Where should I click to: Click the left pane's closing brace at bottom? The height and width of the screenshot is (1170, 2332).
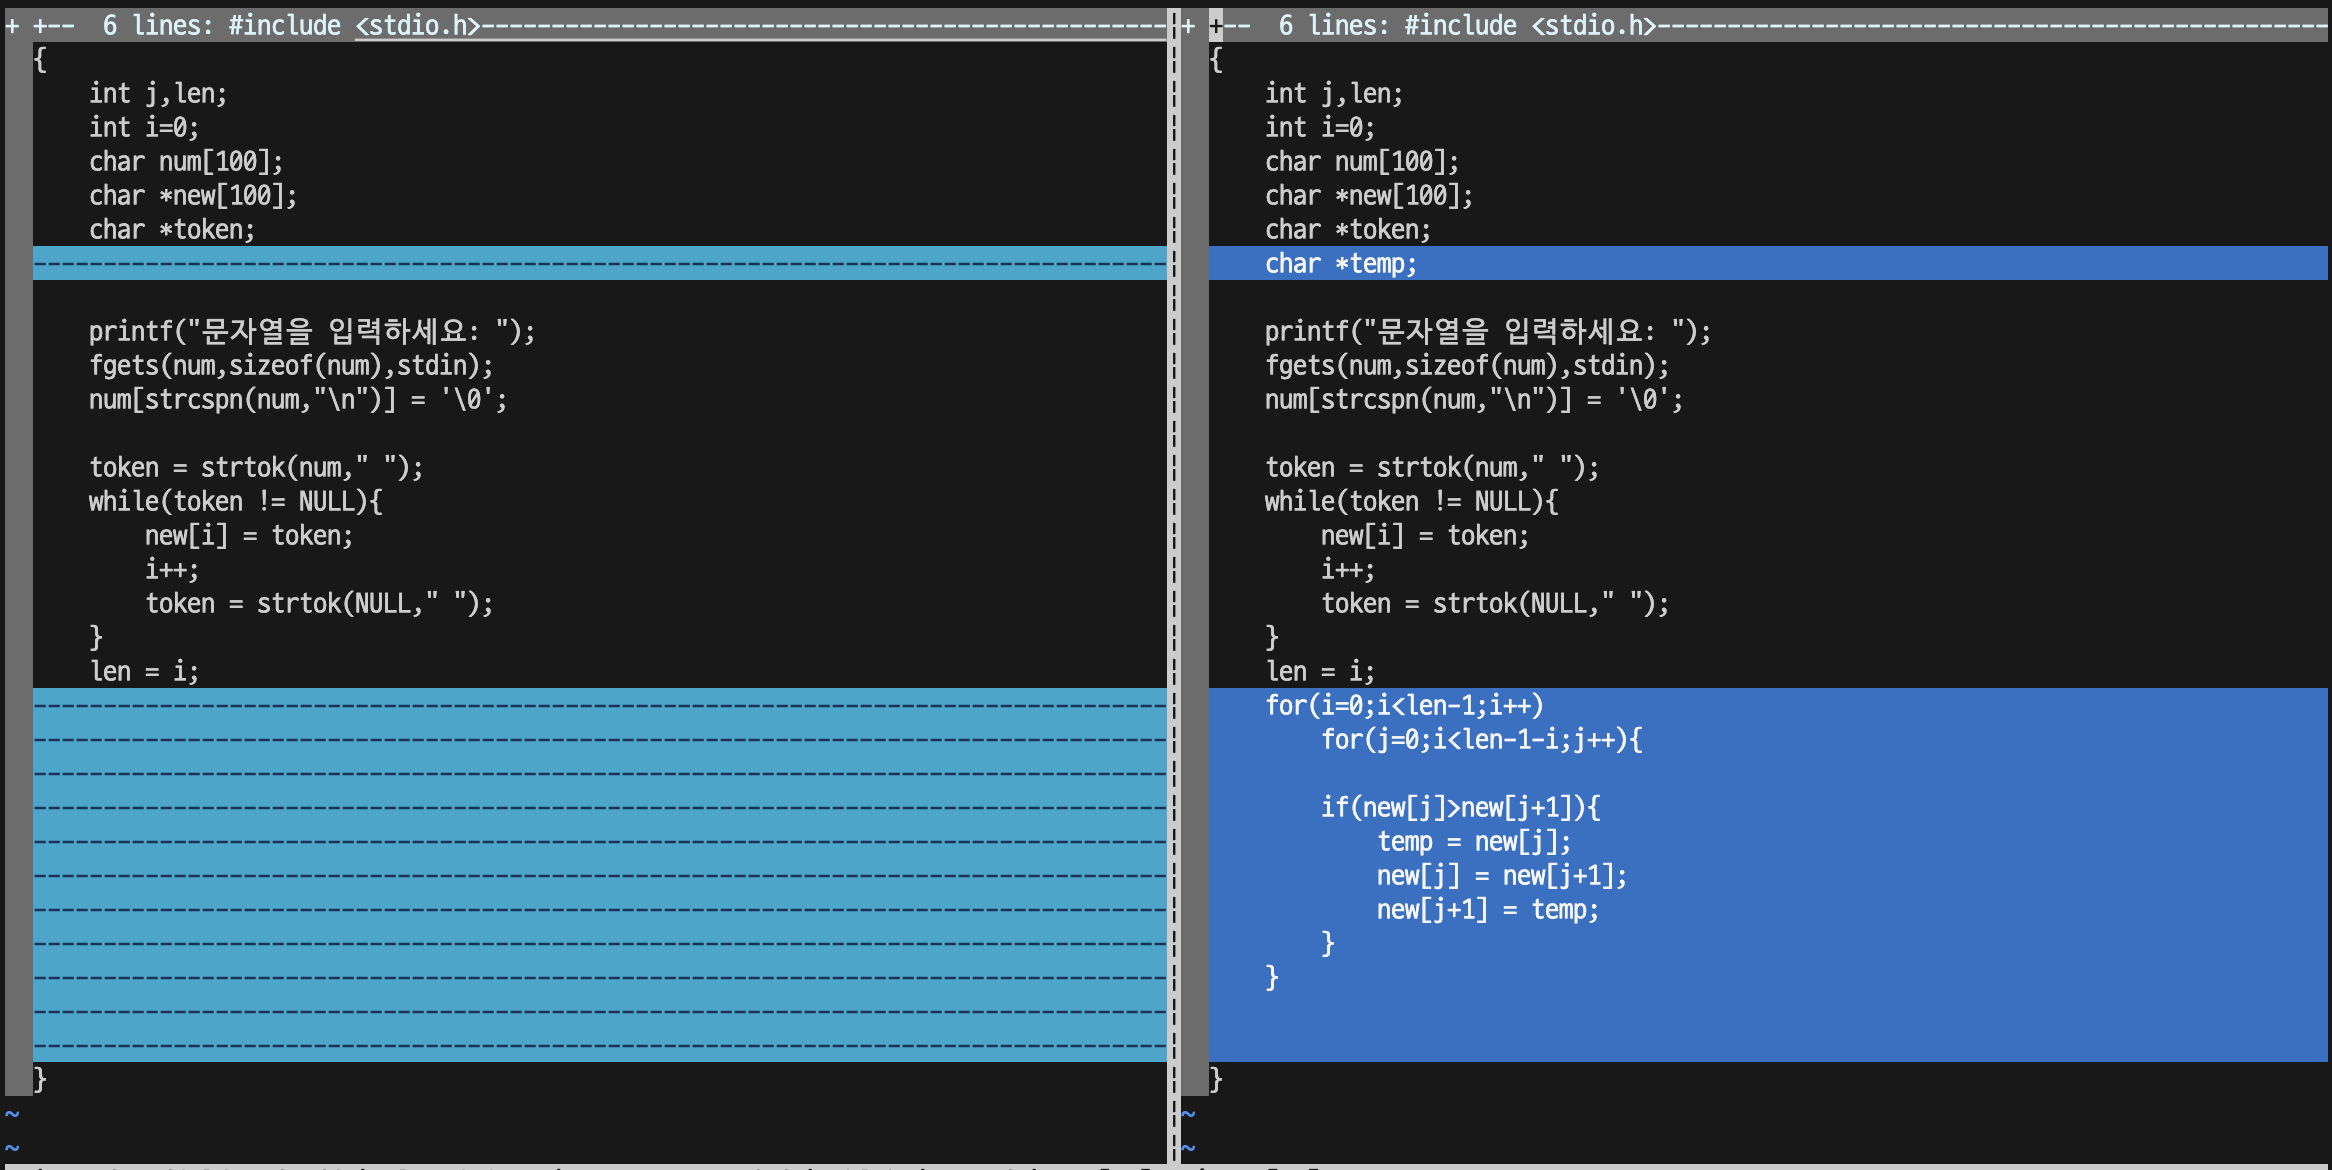coord(40,1079)
